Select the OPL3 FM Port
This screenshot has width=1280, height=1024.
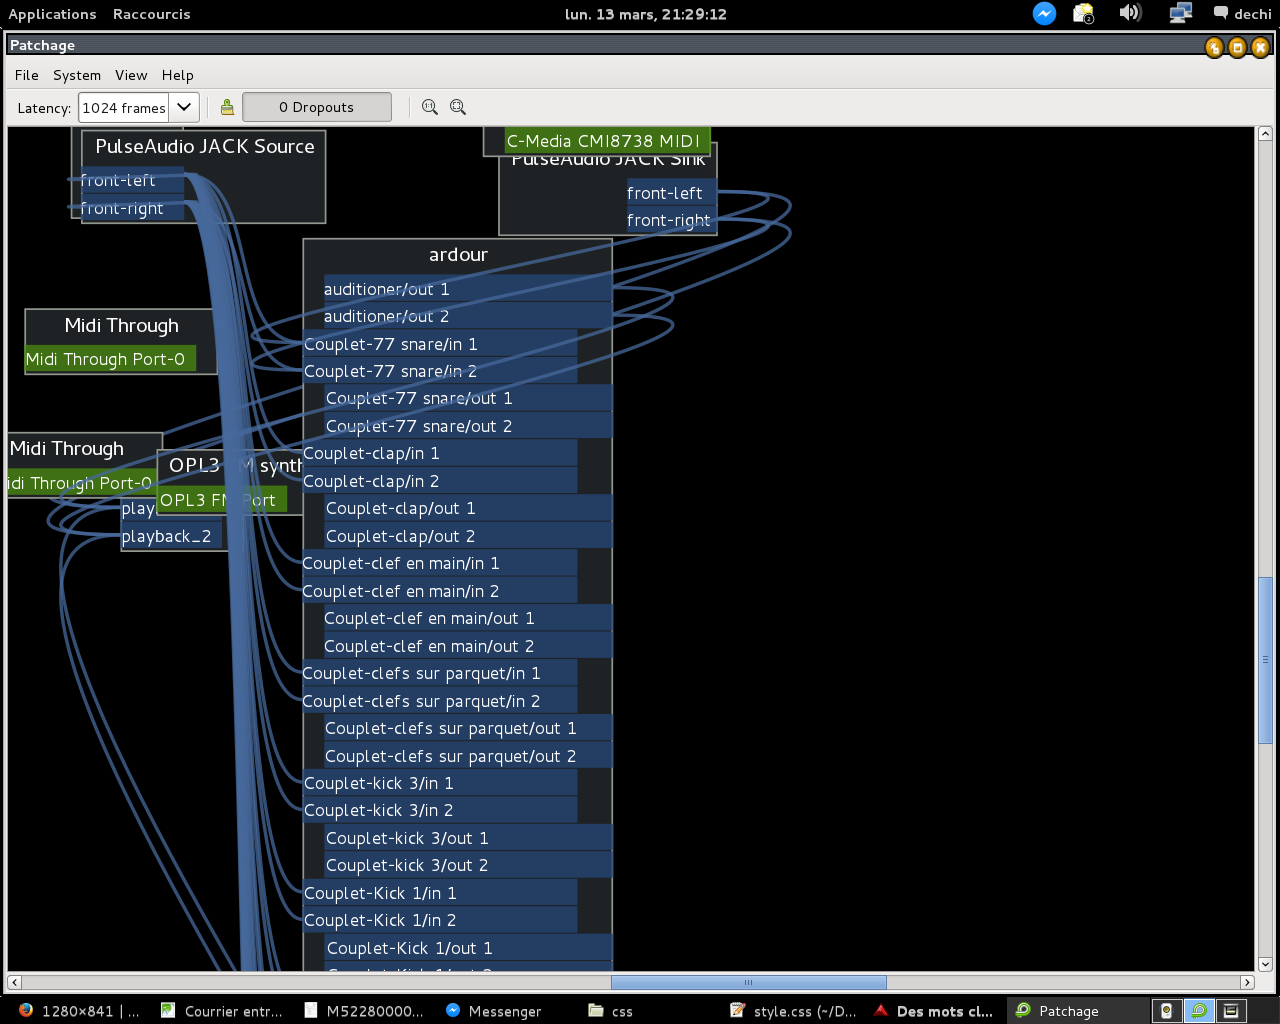pyautogui.click(x=223, y=500)
